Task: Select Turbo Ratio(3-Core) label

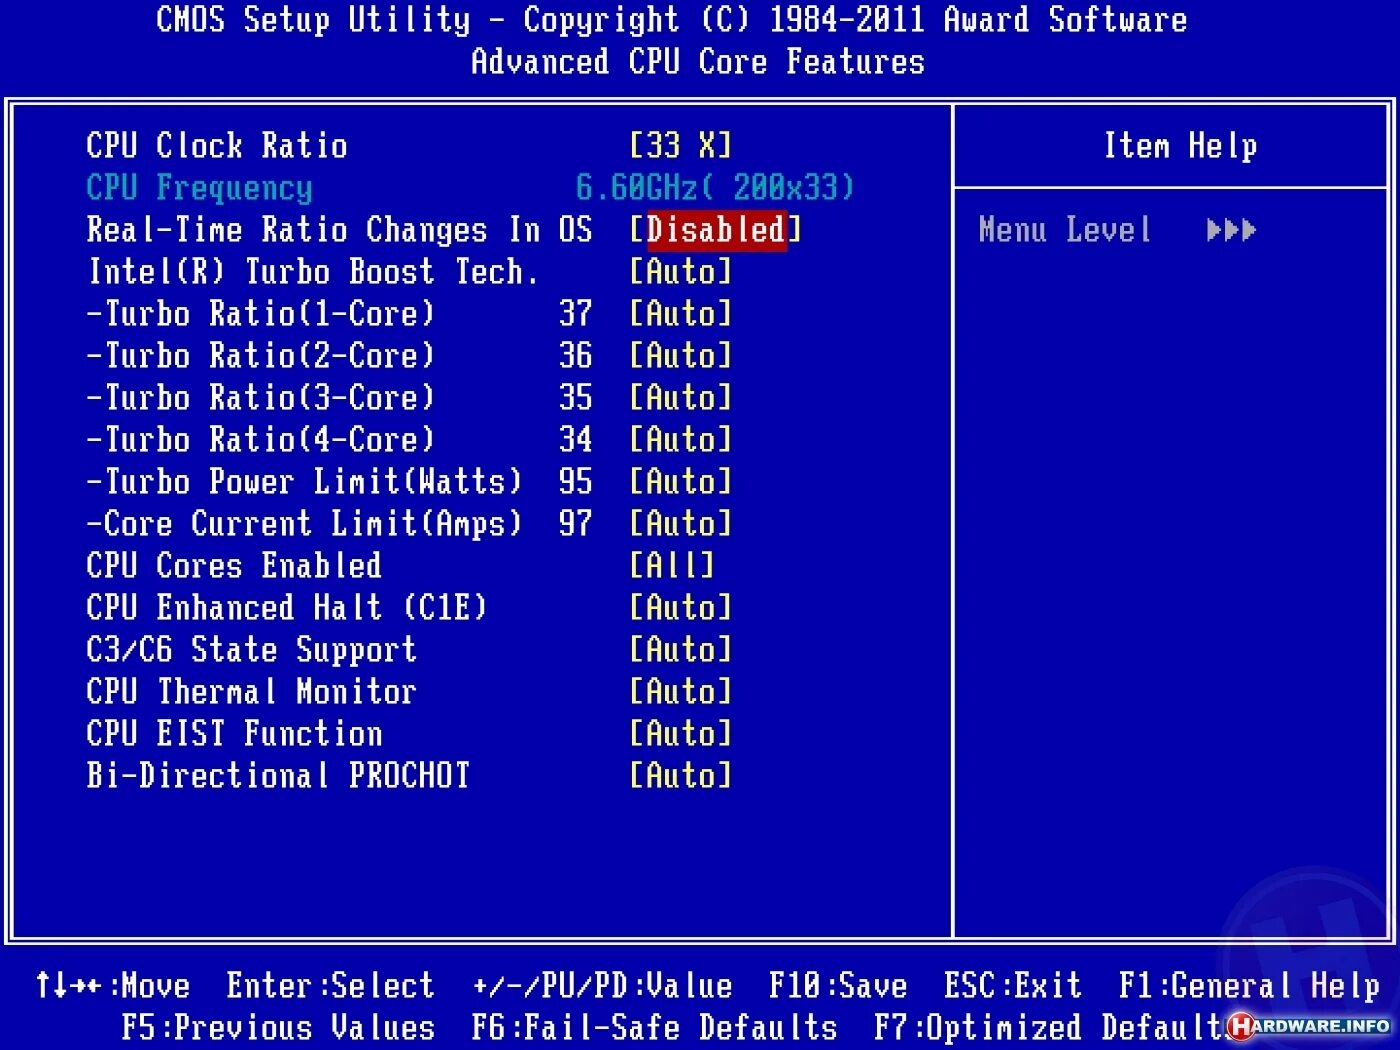Action: pos(260,398)
